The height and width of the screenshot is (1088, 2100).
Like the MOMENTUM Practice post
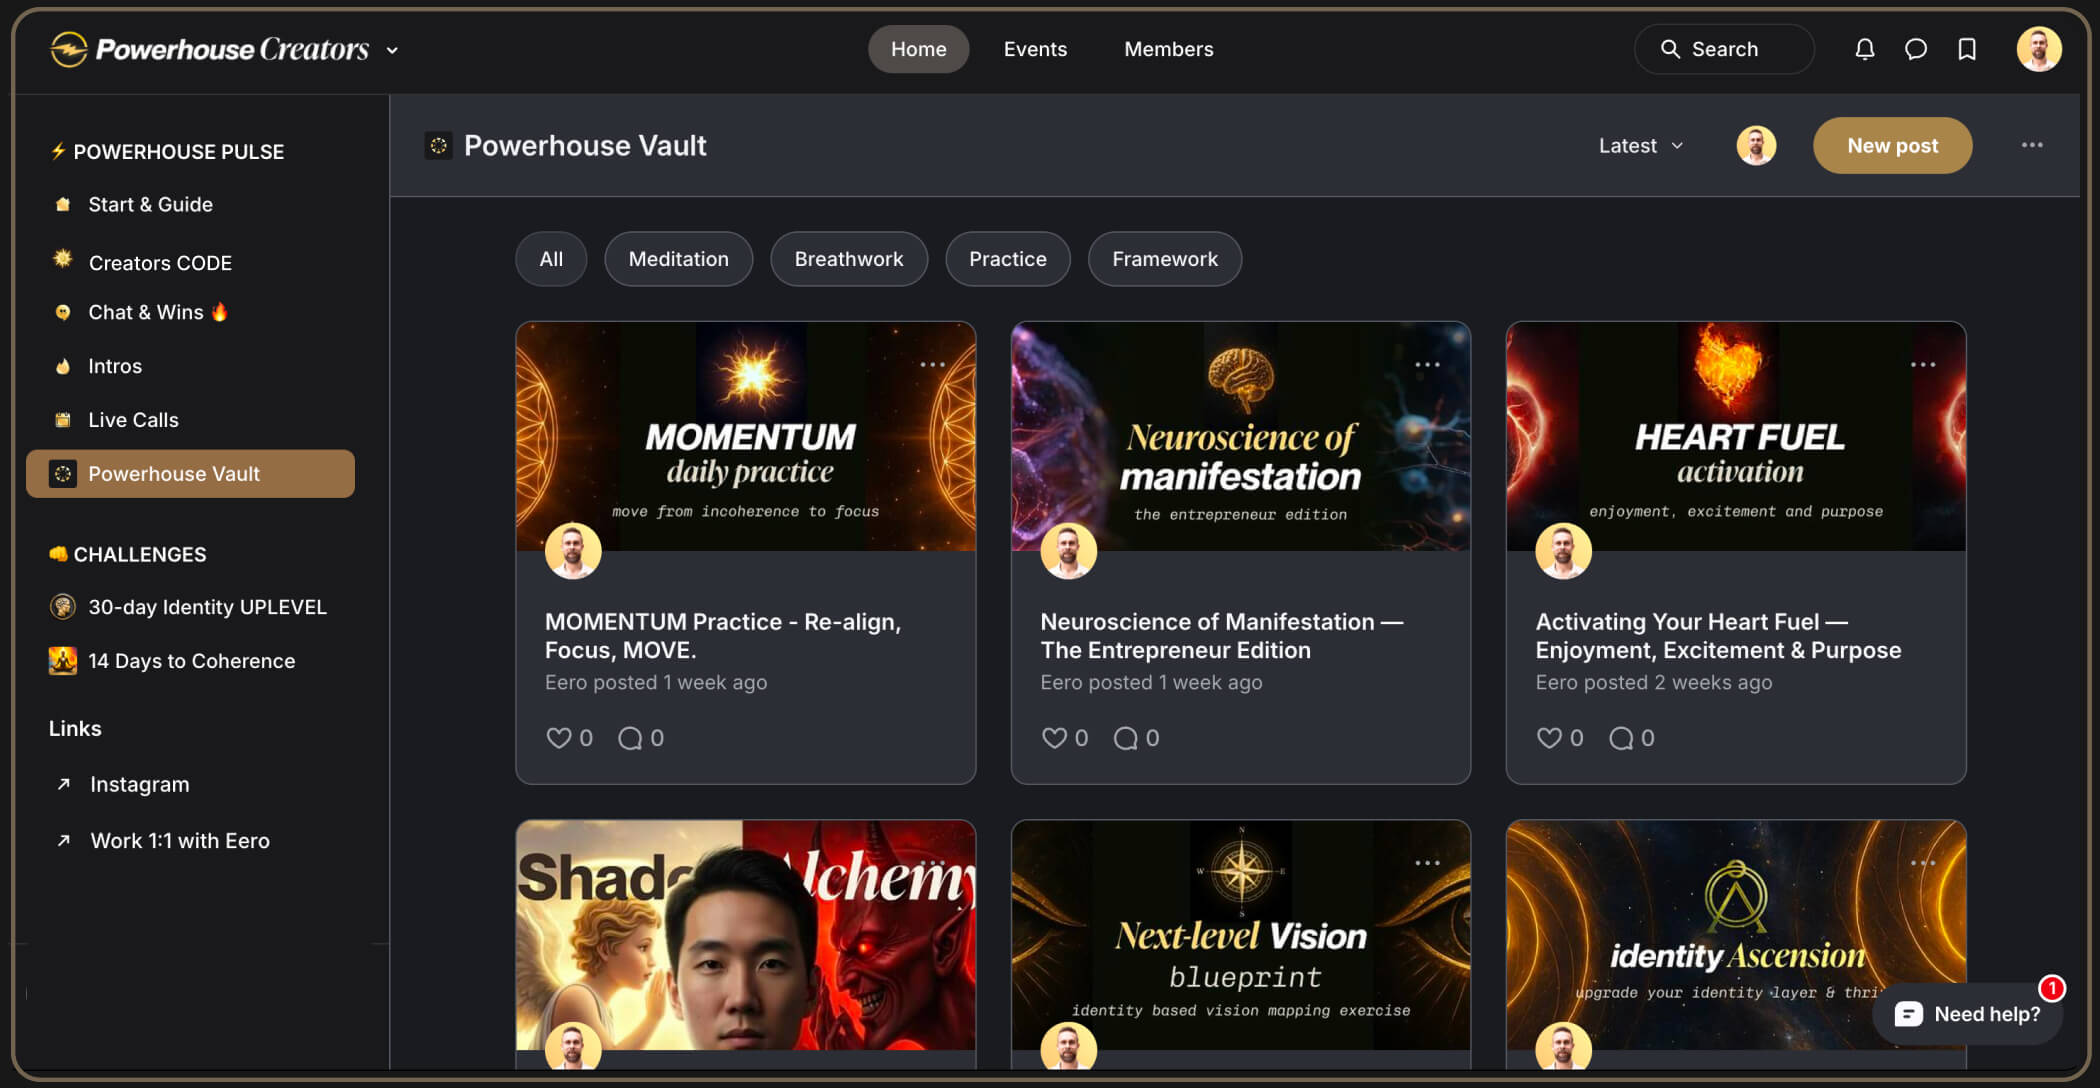pyautogui.click(x=558, y=738)
